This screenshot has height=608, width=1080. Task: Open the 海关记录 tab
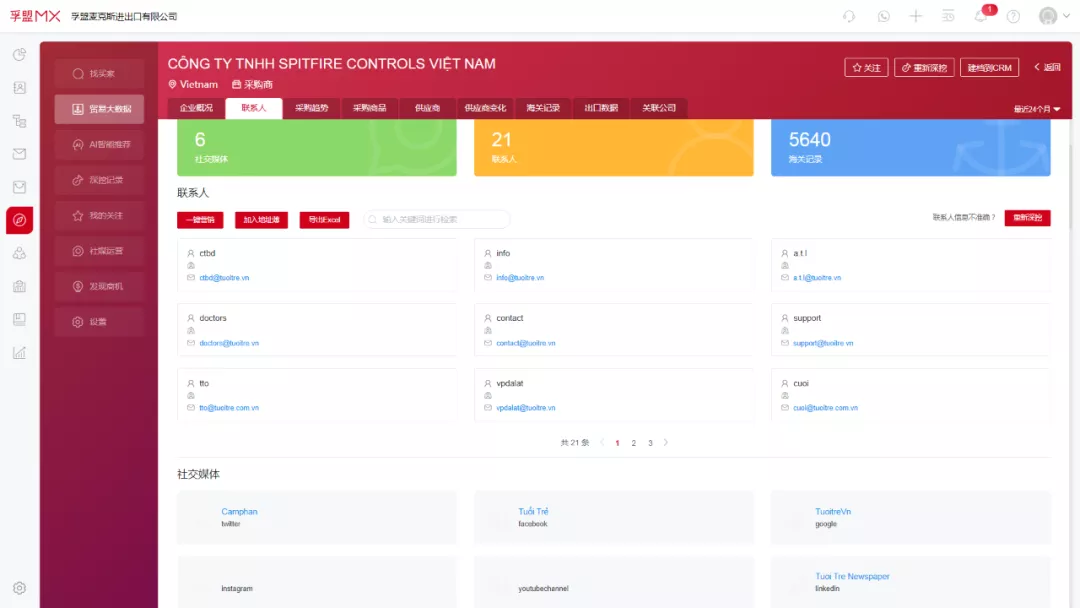(x=543, y=108)
